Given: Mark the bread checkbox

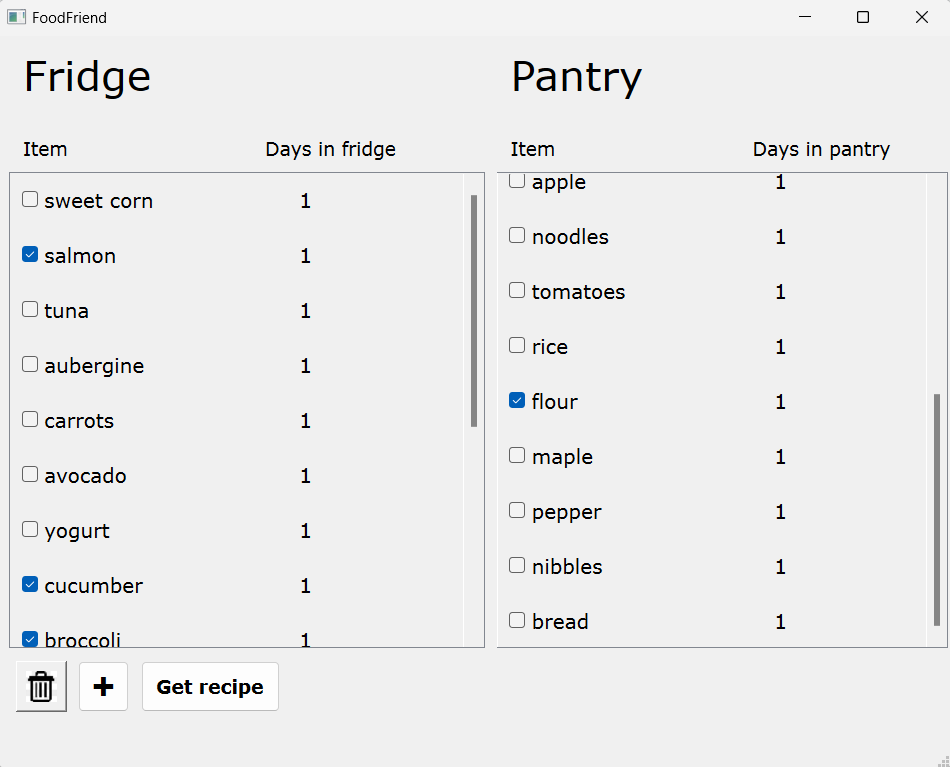Looking at the screenshot, I should coord(517,621).
